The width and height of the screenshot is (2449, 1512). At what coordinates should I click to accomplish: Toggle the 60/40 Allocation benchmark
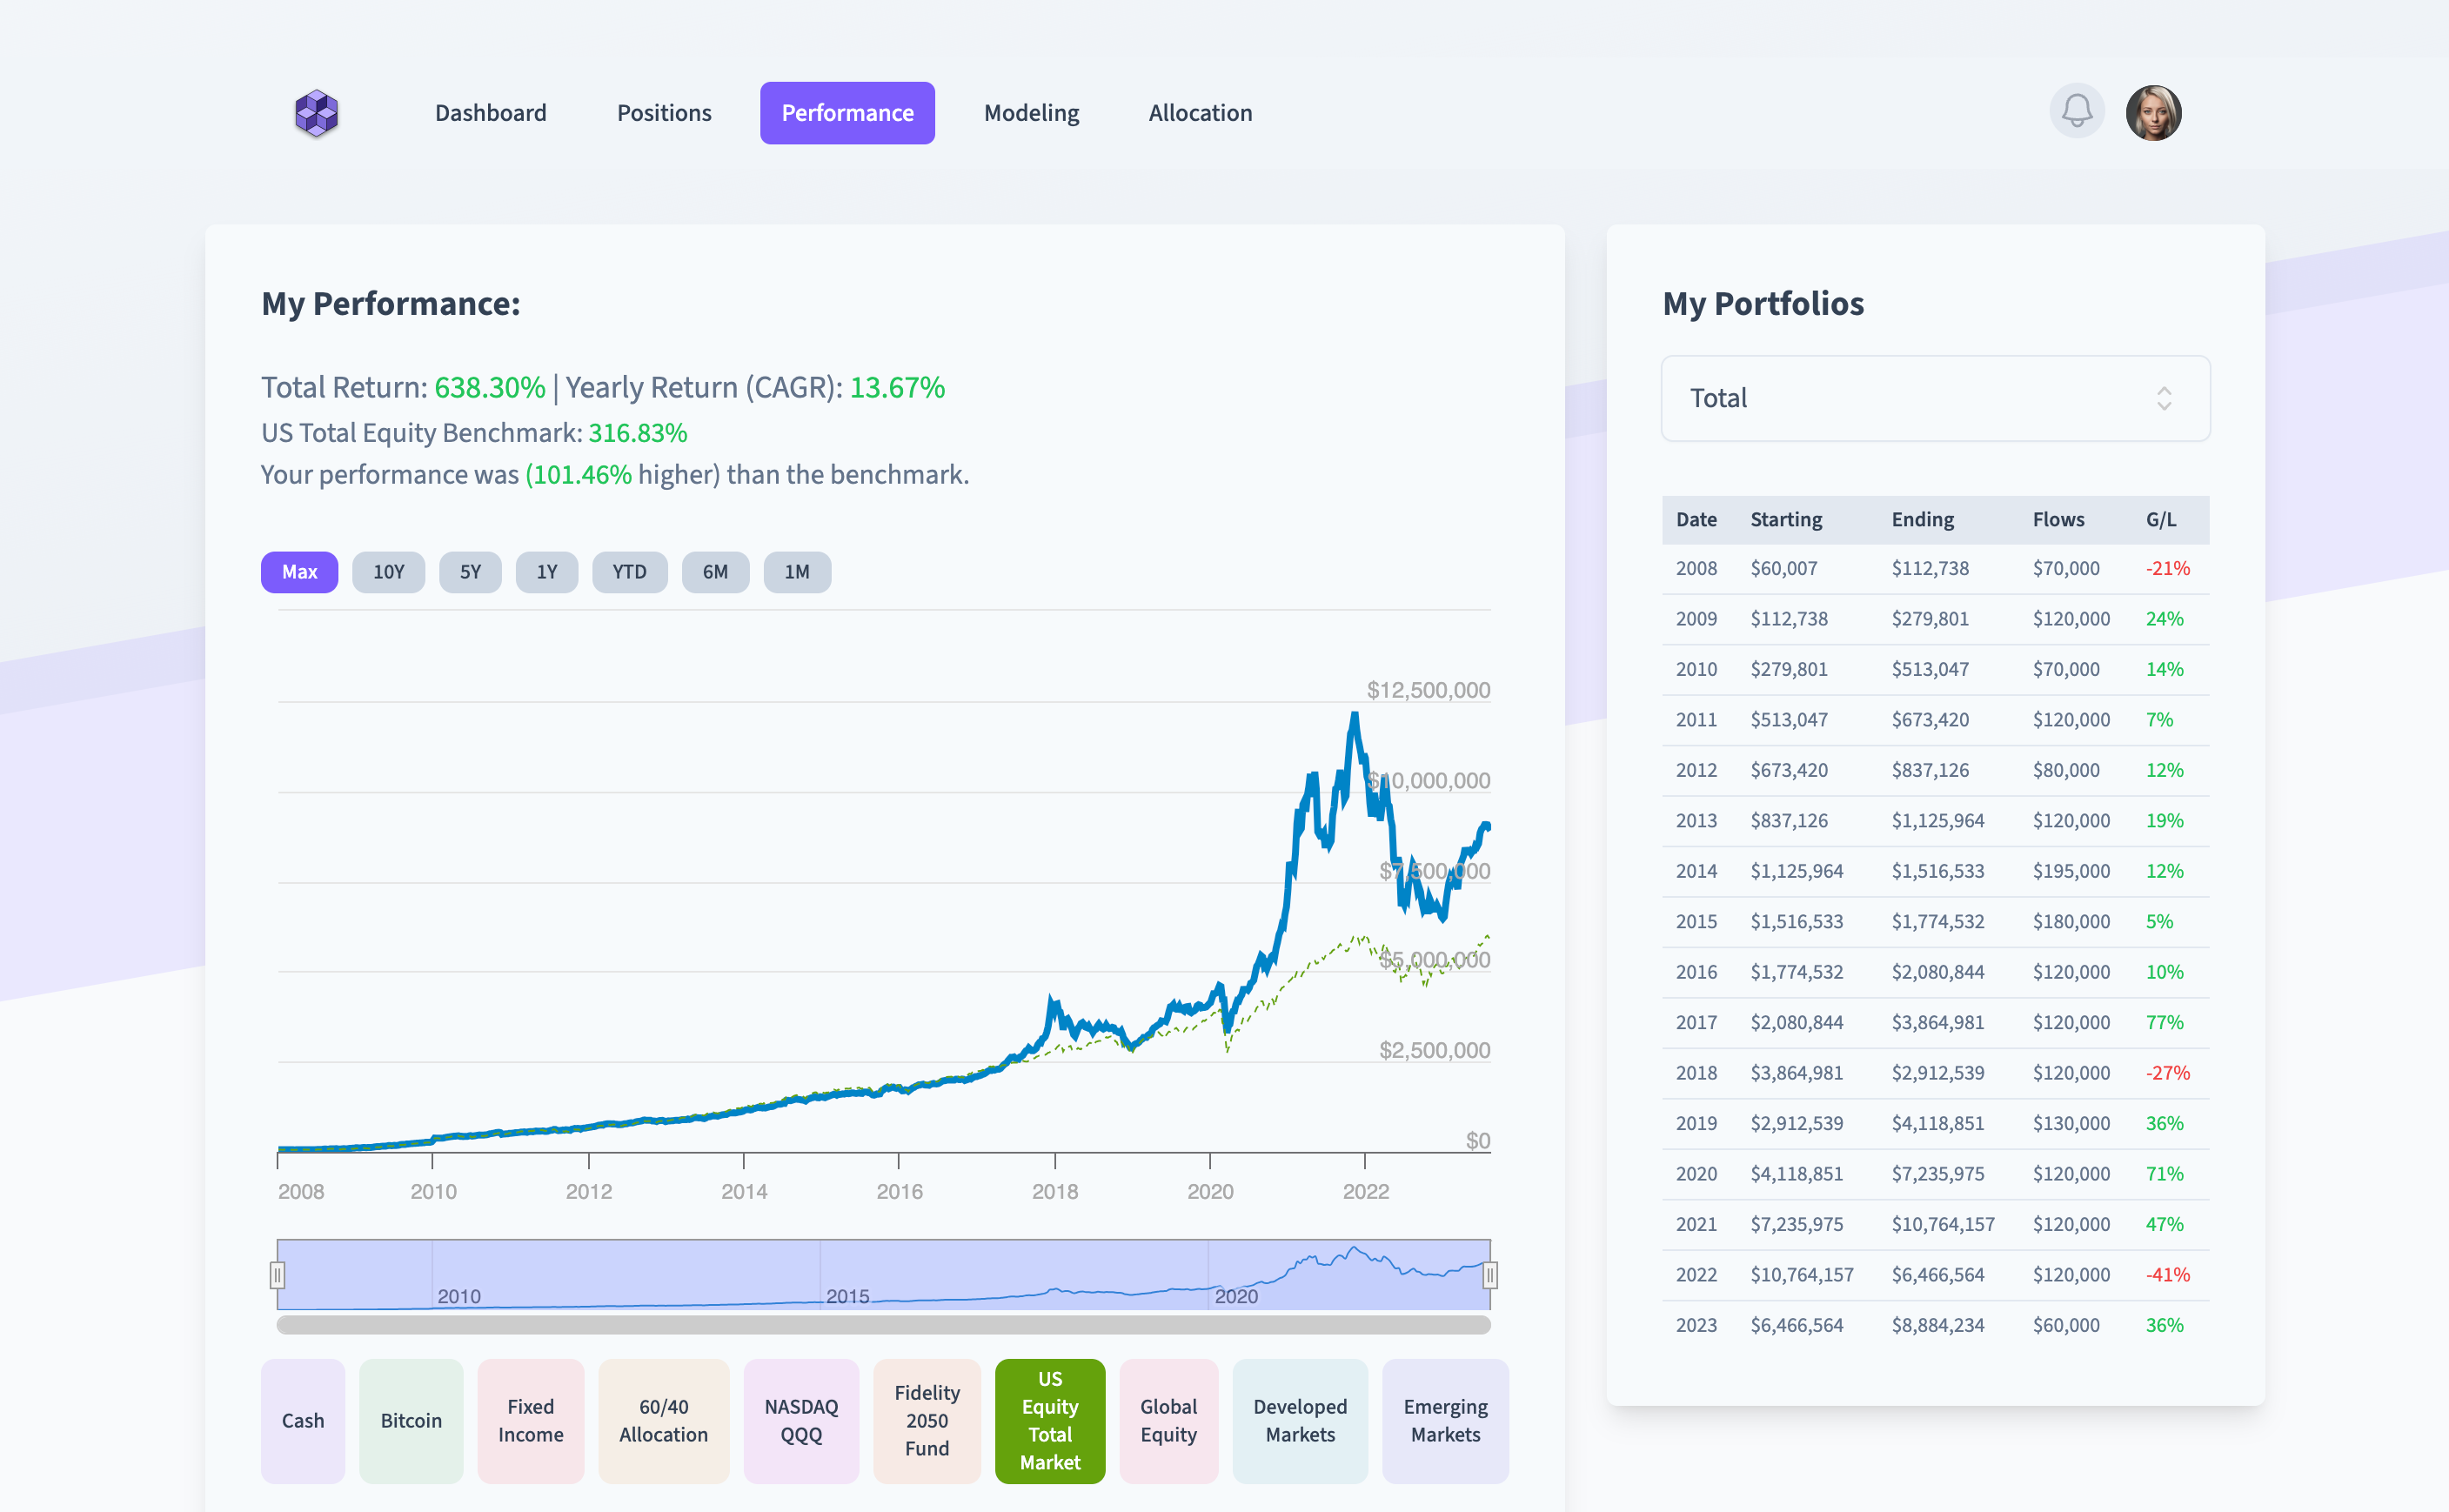tap(663, 1420)
